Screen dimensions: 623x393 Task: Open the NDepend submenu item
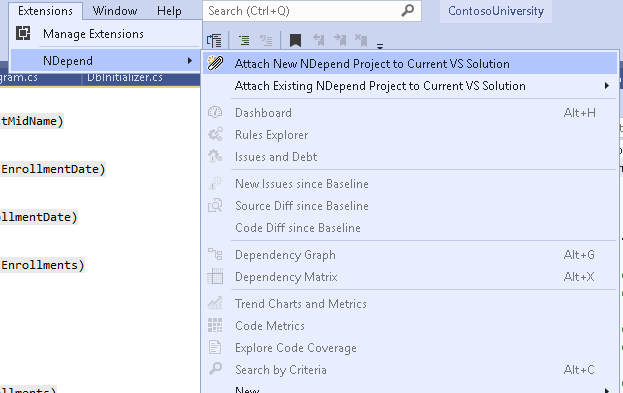pyautogui.click(x=105, y=61)
